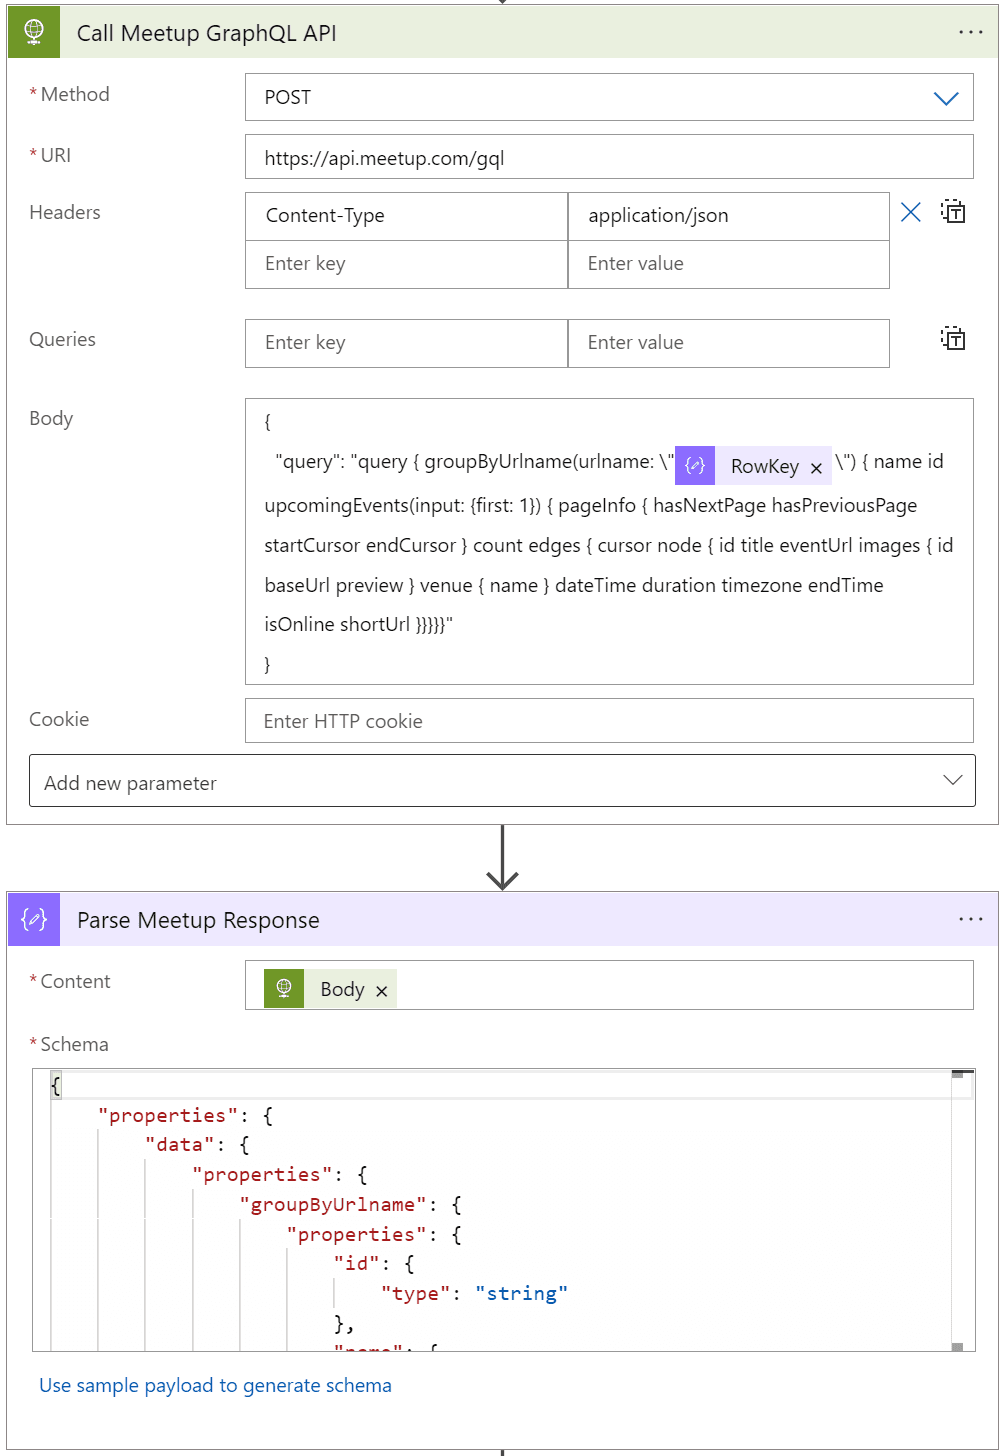
Task: Click the application/json header value field
Action: [x=728, y=216]
